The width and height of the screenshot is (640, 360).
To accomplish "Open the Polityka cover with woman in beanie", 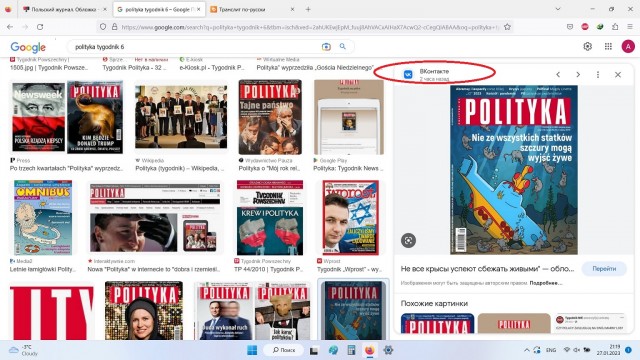I will tap(144, 310).
